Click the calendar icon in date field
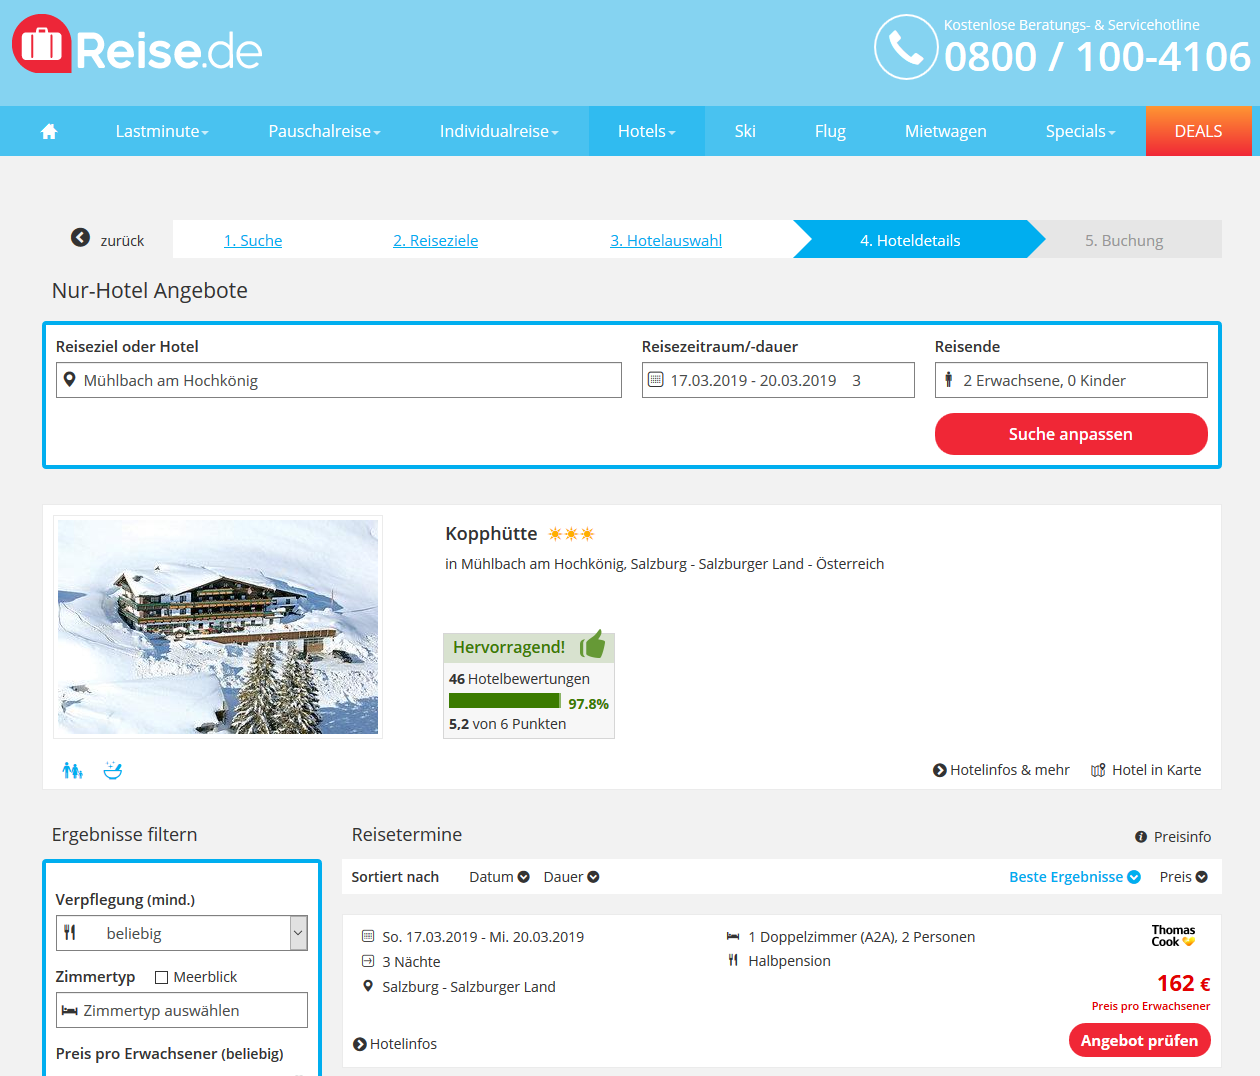This screenshot has height=1076, width=1260. coord(655,379)
